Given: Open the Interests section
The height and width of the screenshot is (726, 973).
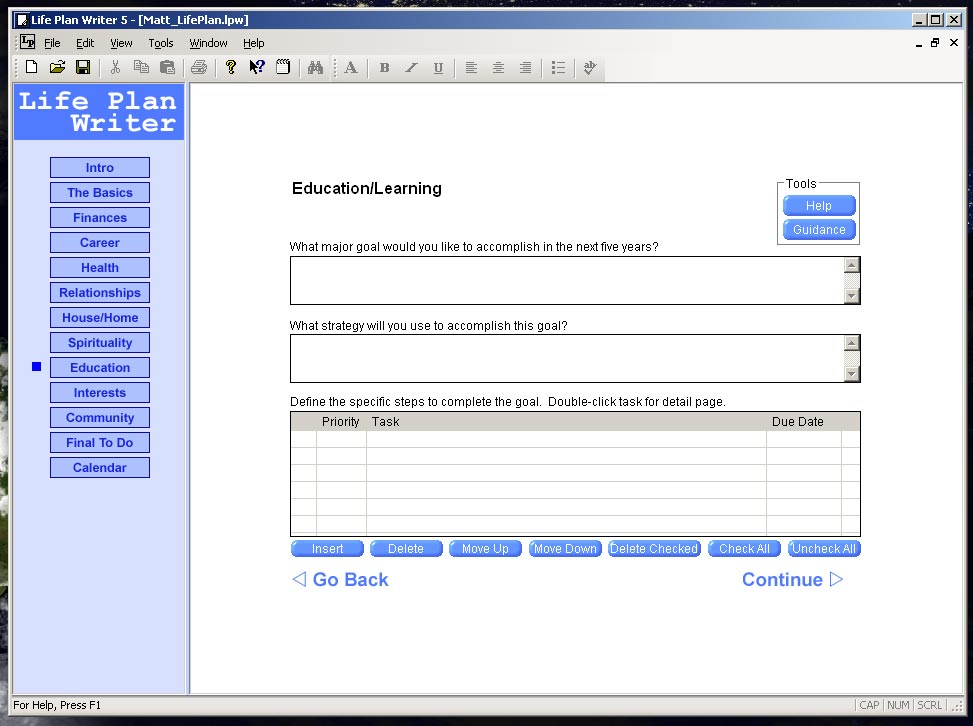Looking at the screenshot, I should [100, 393].
